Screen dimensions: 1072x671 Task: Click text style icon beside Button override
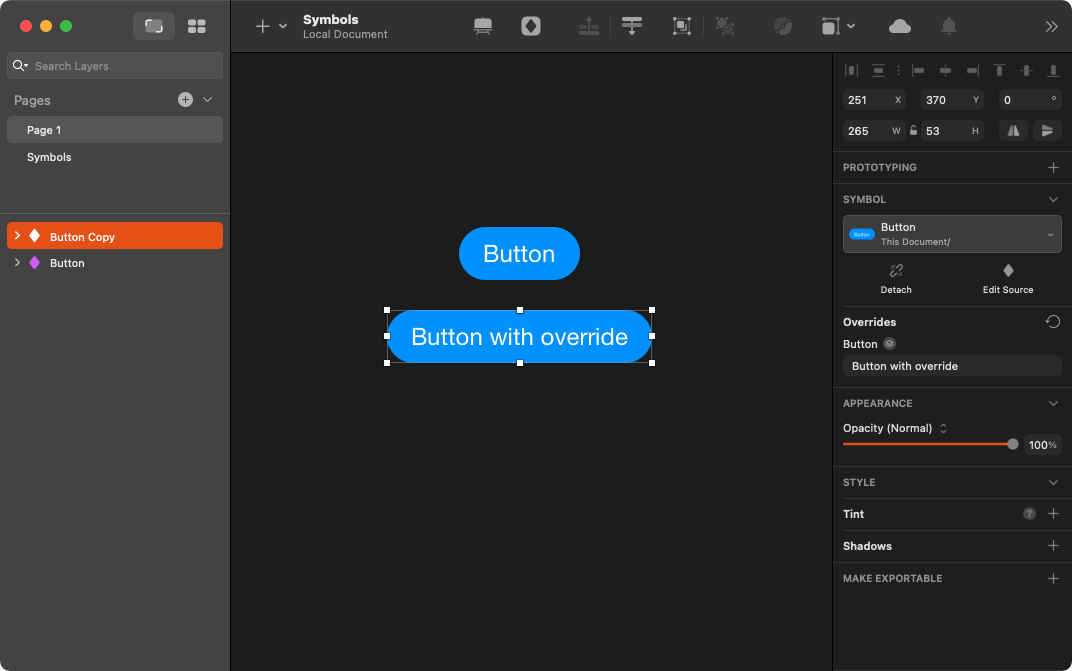pyautogui.click(x=889, y=343)
